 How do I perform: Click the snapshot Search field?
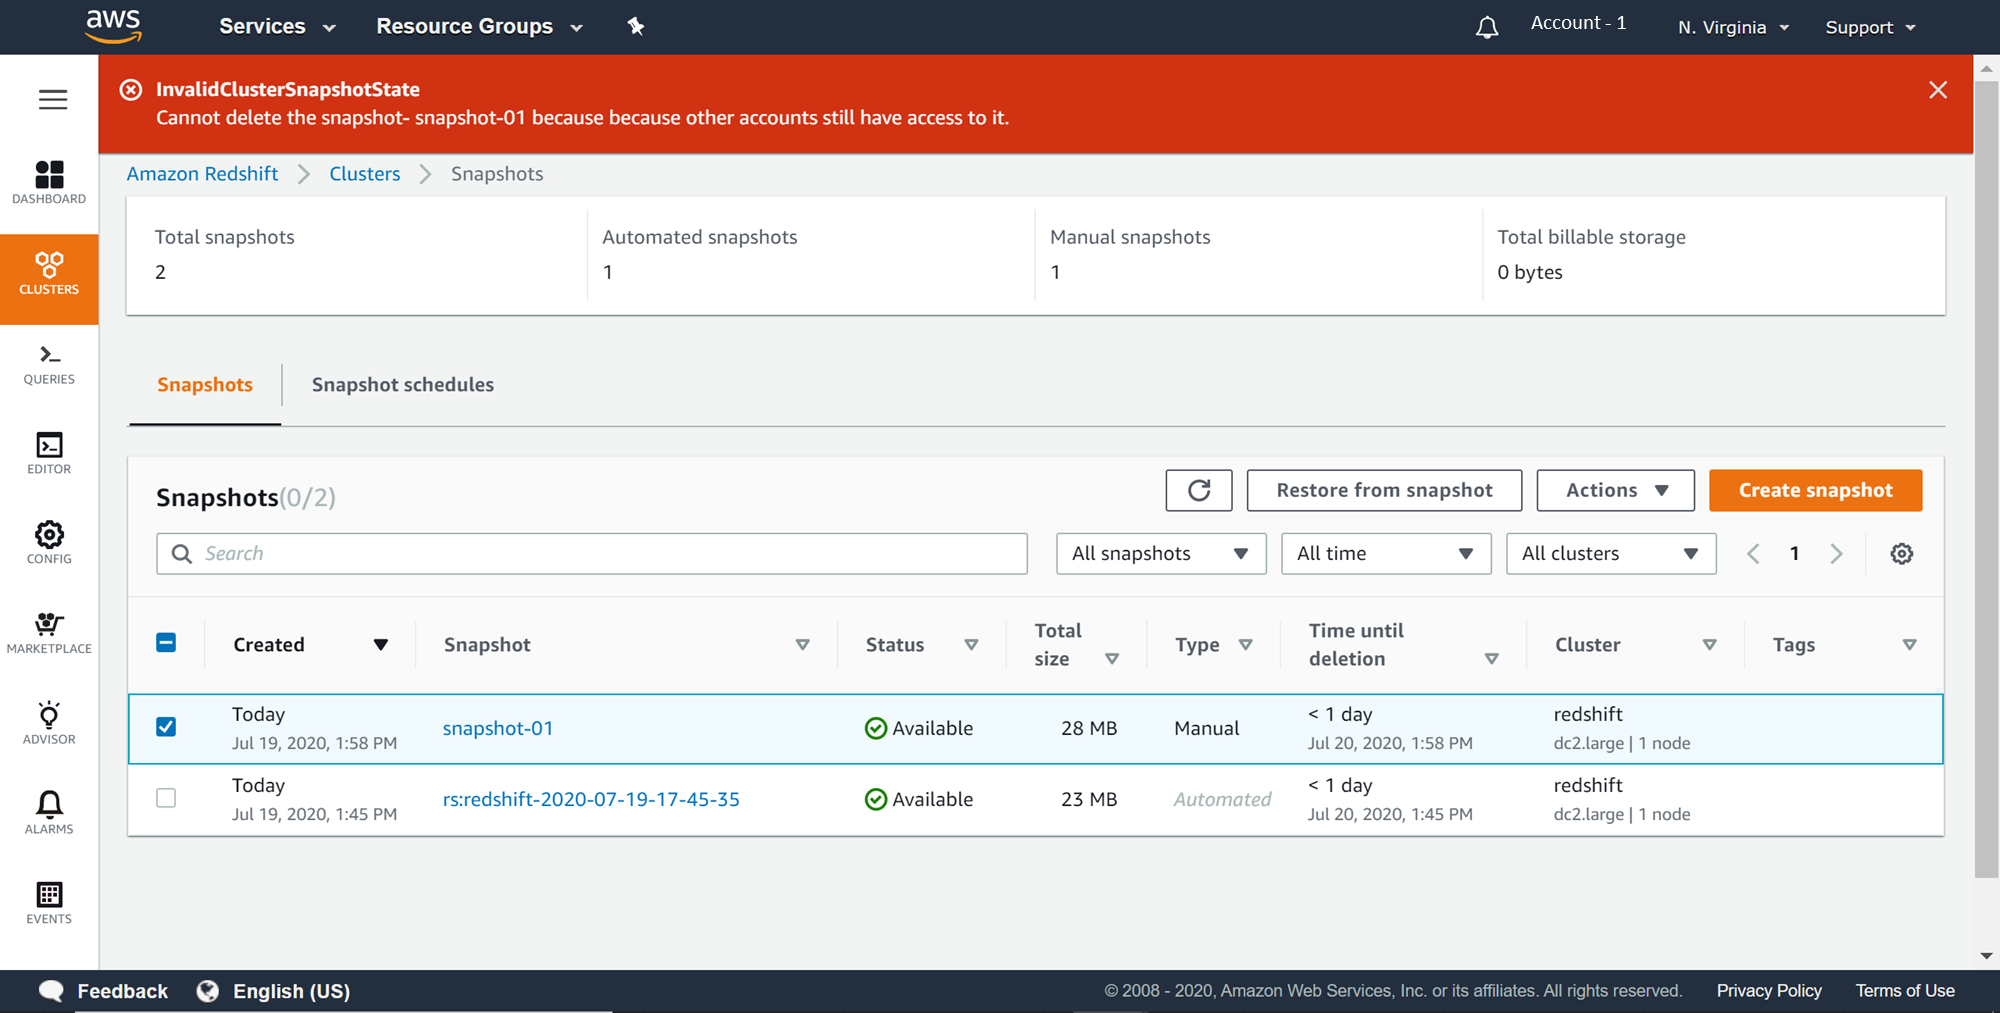tap(600, 554)
